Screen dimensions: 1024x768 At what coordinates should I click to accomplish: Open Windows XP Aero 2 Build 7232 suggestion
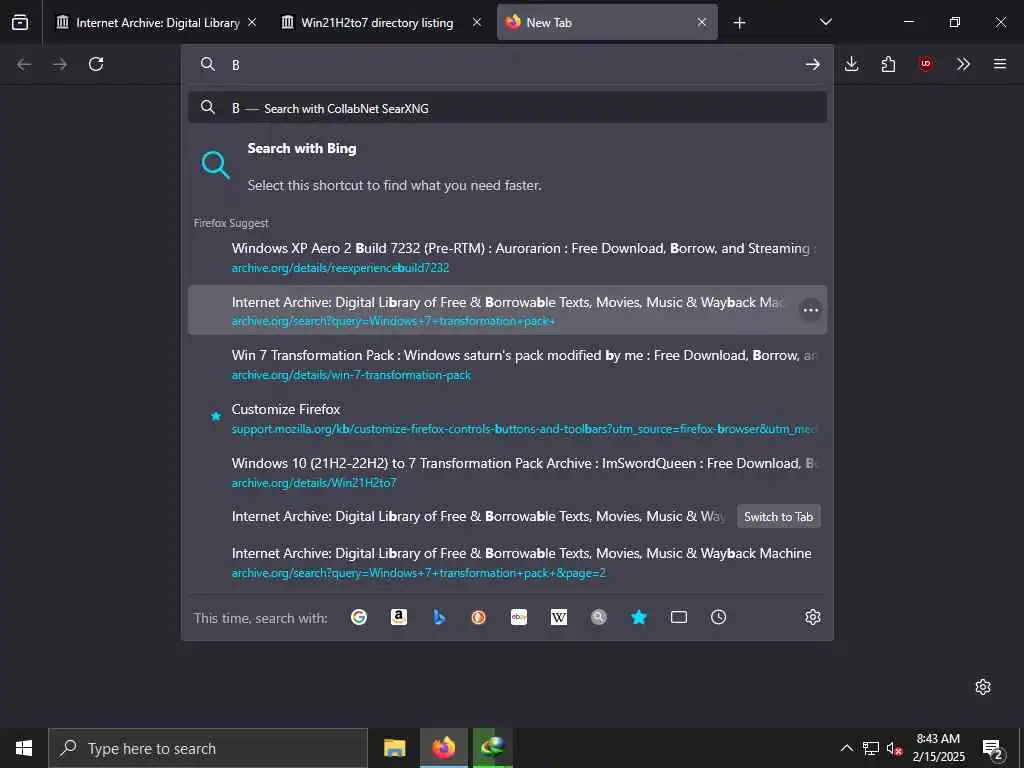point(507,257)
